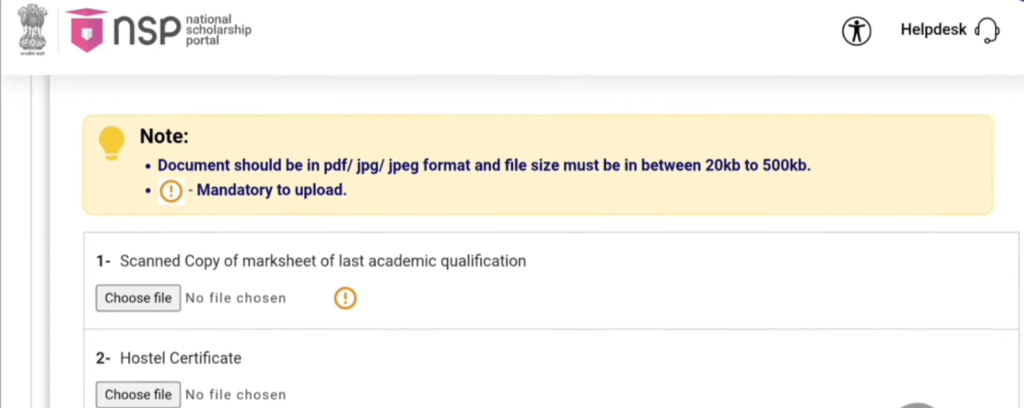Image resolution: width=1024 pixels, height=408 pixels.
Task: Click the dark round button at bottom right
Action: pyautogui.click(x=918, y=404)
